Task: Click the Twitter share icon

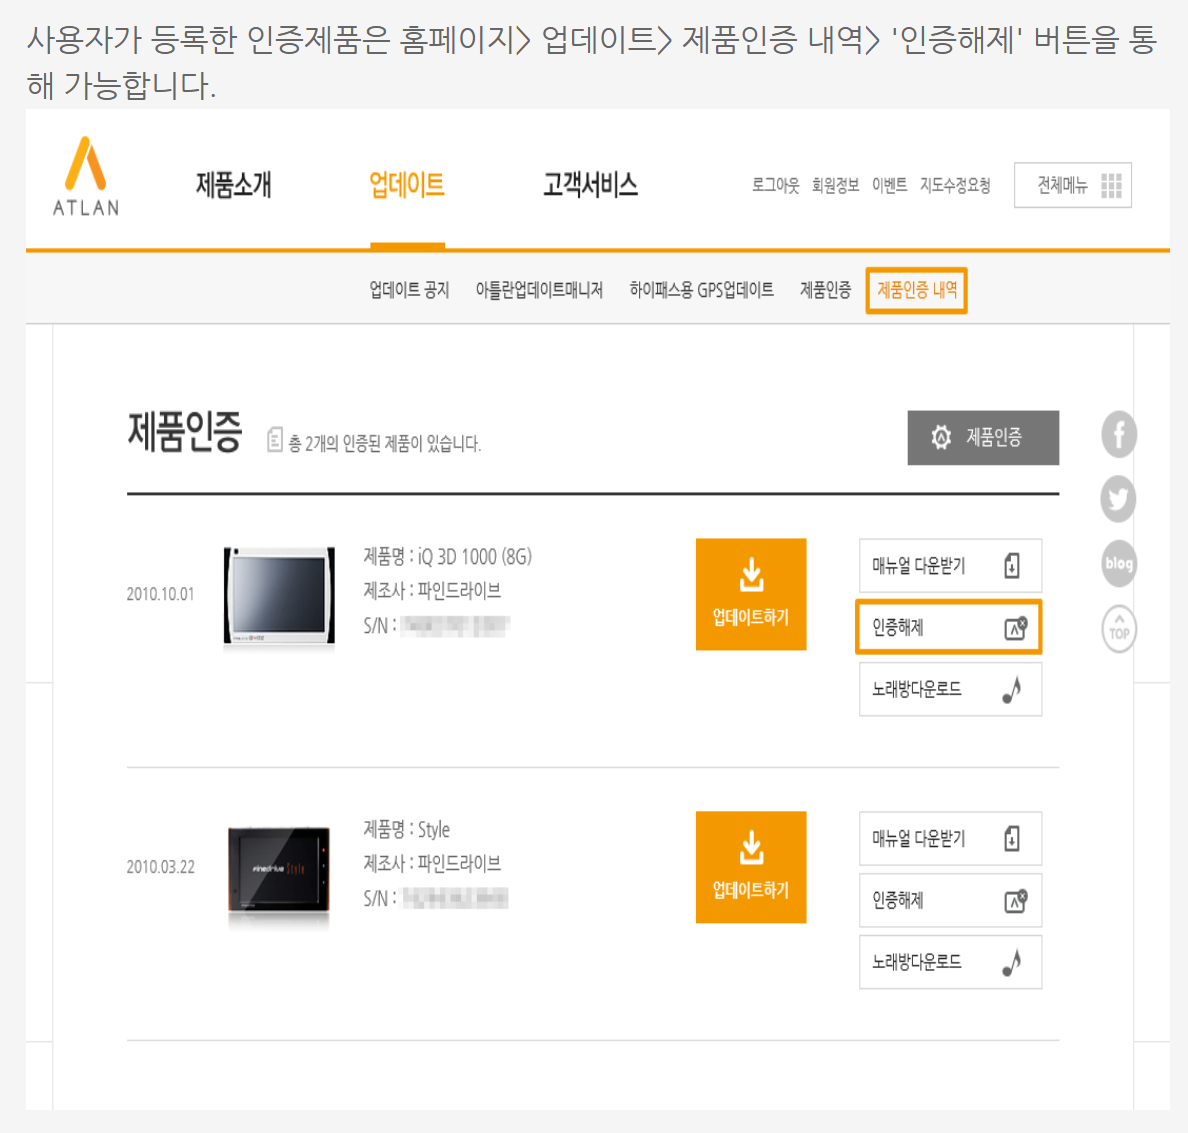Action: tap(1118, 499)
